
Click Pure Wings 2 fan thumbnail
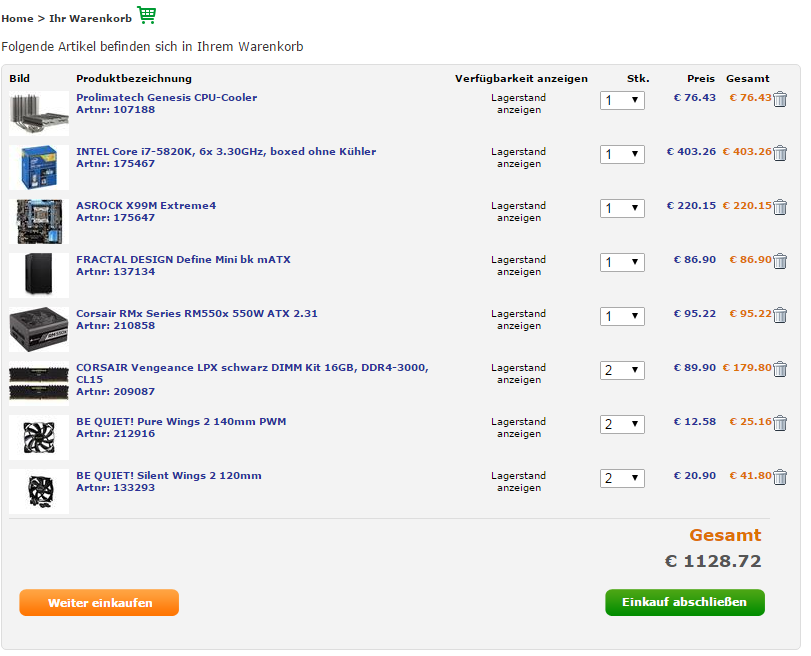pos(39,437)
